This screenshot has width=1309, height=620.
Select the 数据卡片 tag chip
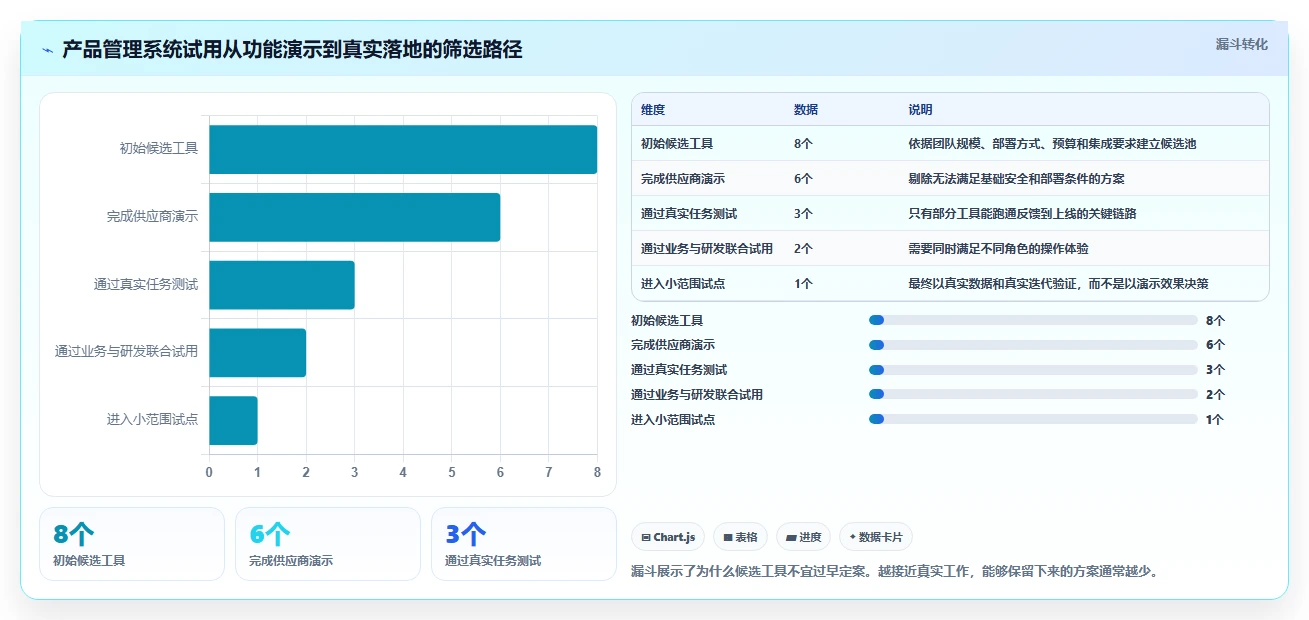pos(876,537)
